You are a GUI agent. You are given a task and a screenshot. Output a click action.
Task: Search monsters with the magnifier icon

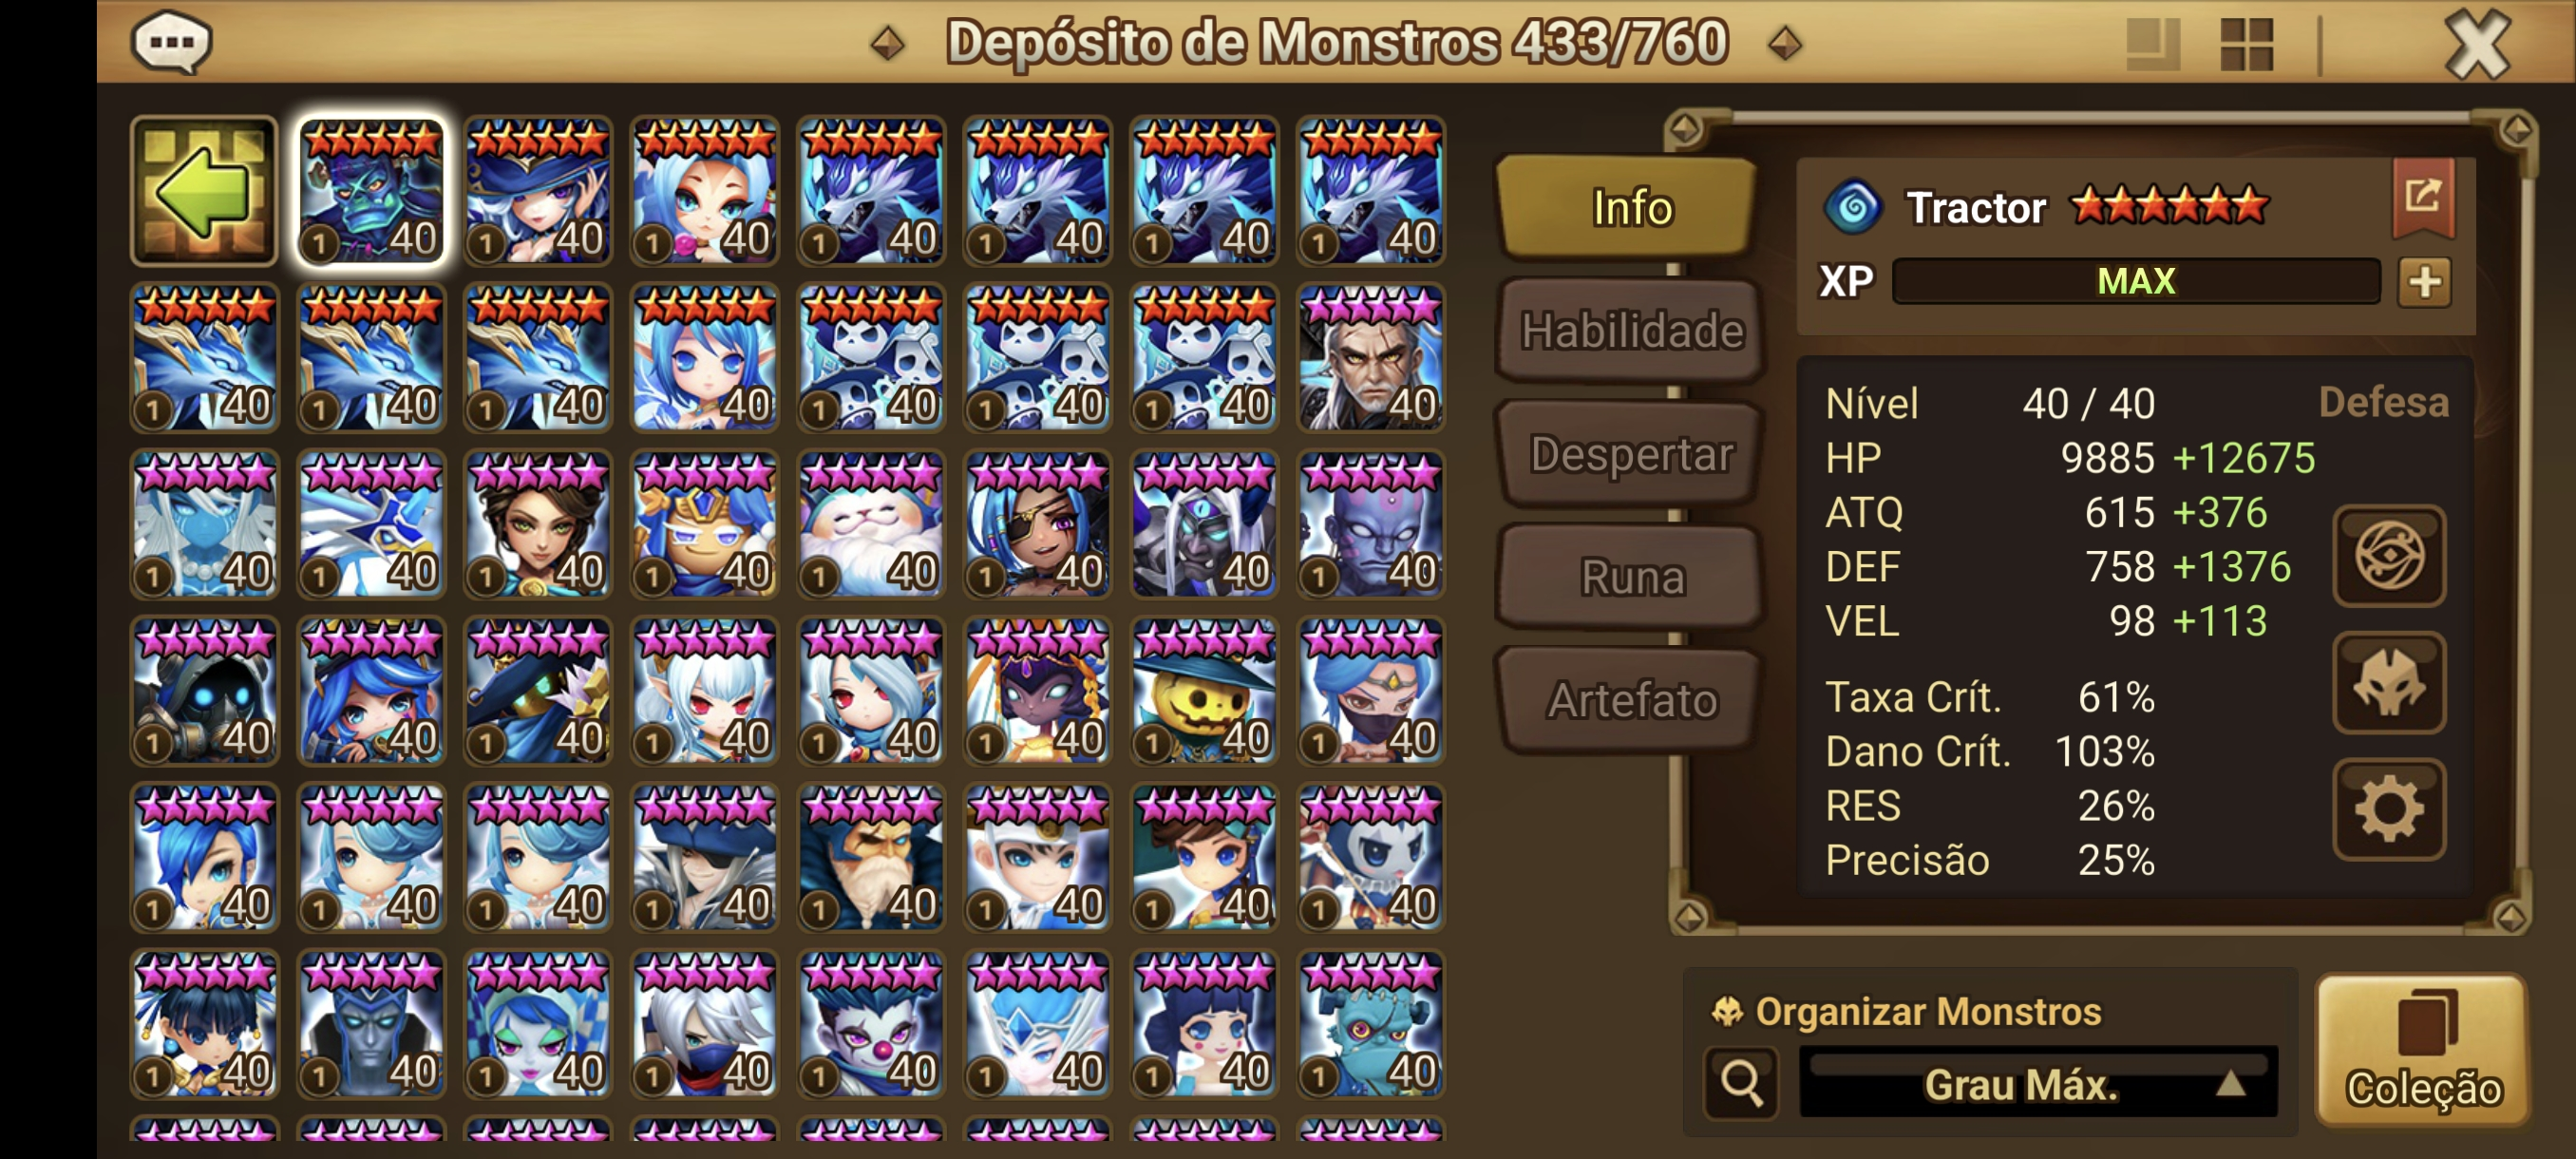[x=1741, y=1083]
